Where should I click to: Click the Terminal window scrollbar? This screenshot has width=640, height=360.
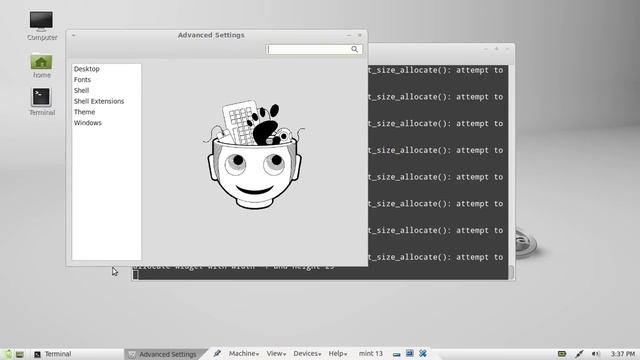point(511,171)
